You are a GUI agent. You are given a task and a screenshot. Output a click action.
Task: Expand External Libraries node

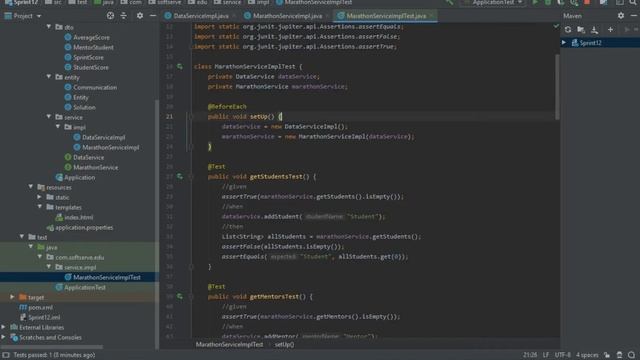pyautogui.click(x=4, y=327)
